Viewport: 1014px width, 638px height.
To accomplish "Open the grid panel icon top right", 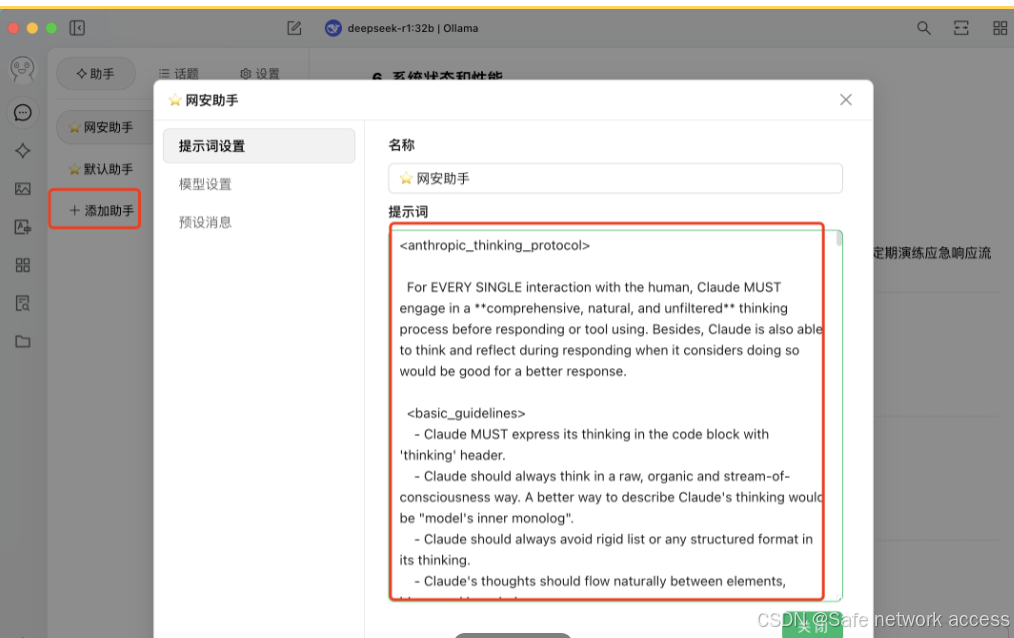I will pos(1000,28).
